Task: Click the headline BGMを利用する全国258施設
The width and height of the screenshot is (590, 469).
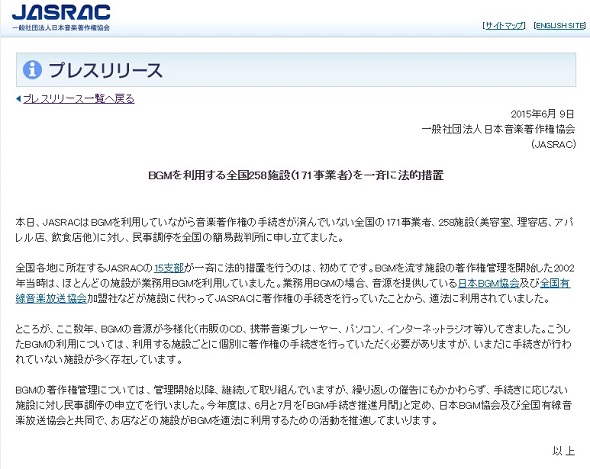Action: 296,175
